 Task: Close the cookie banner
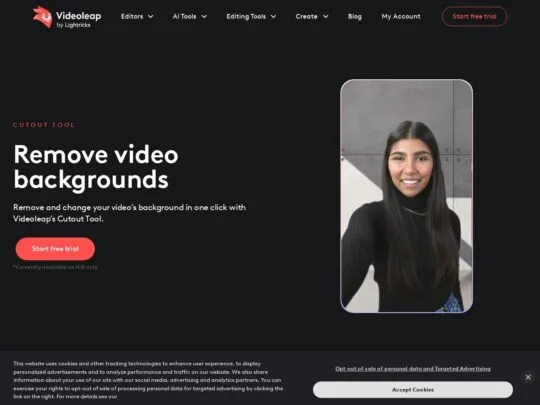tap(528, 377)
